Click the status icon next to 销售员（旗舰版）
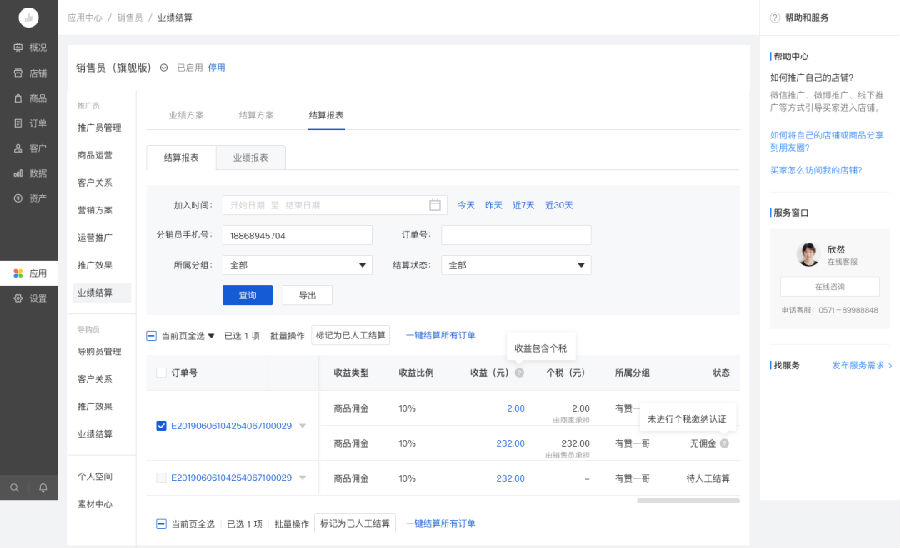This screenshot has height=548, width=900. point(164,68)
